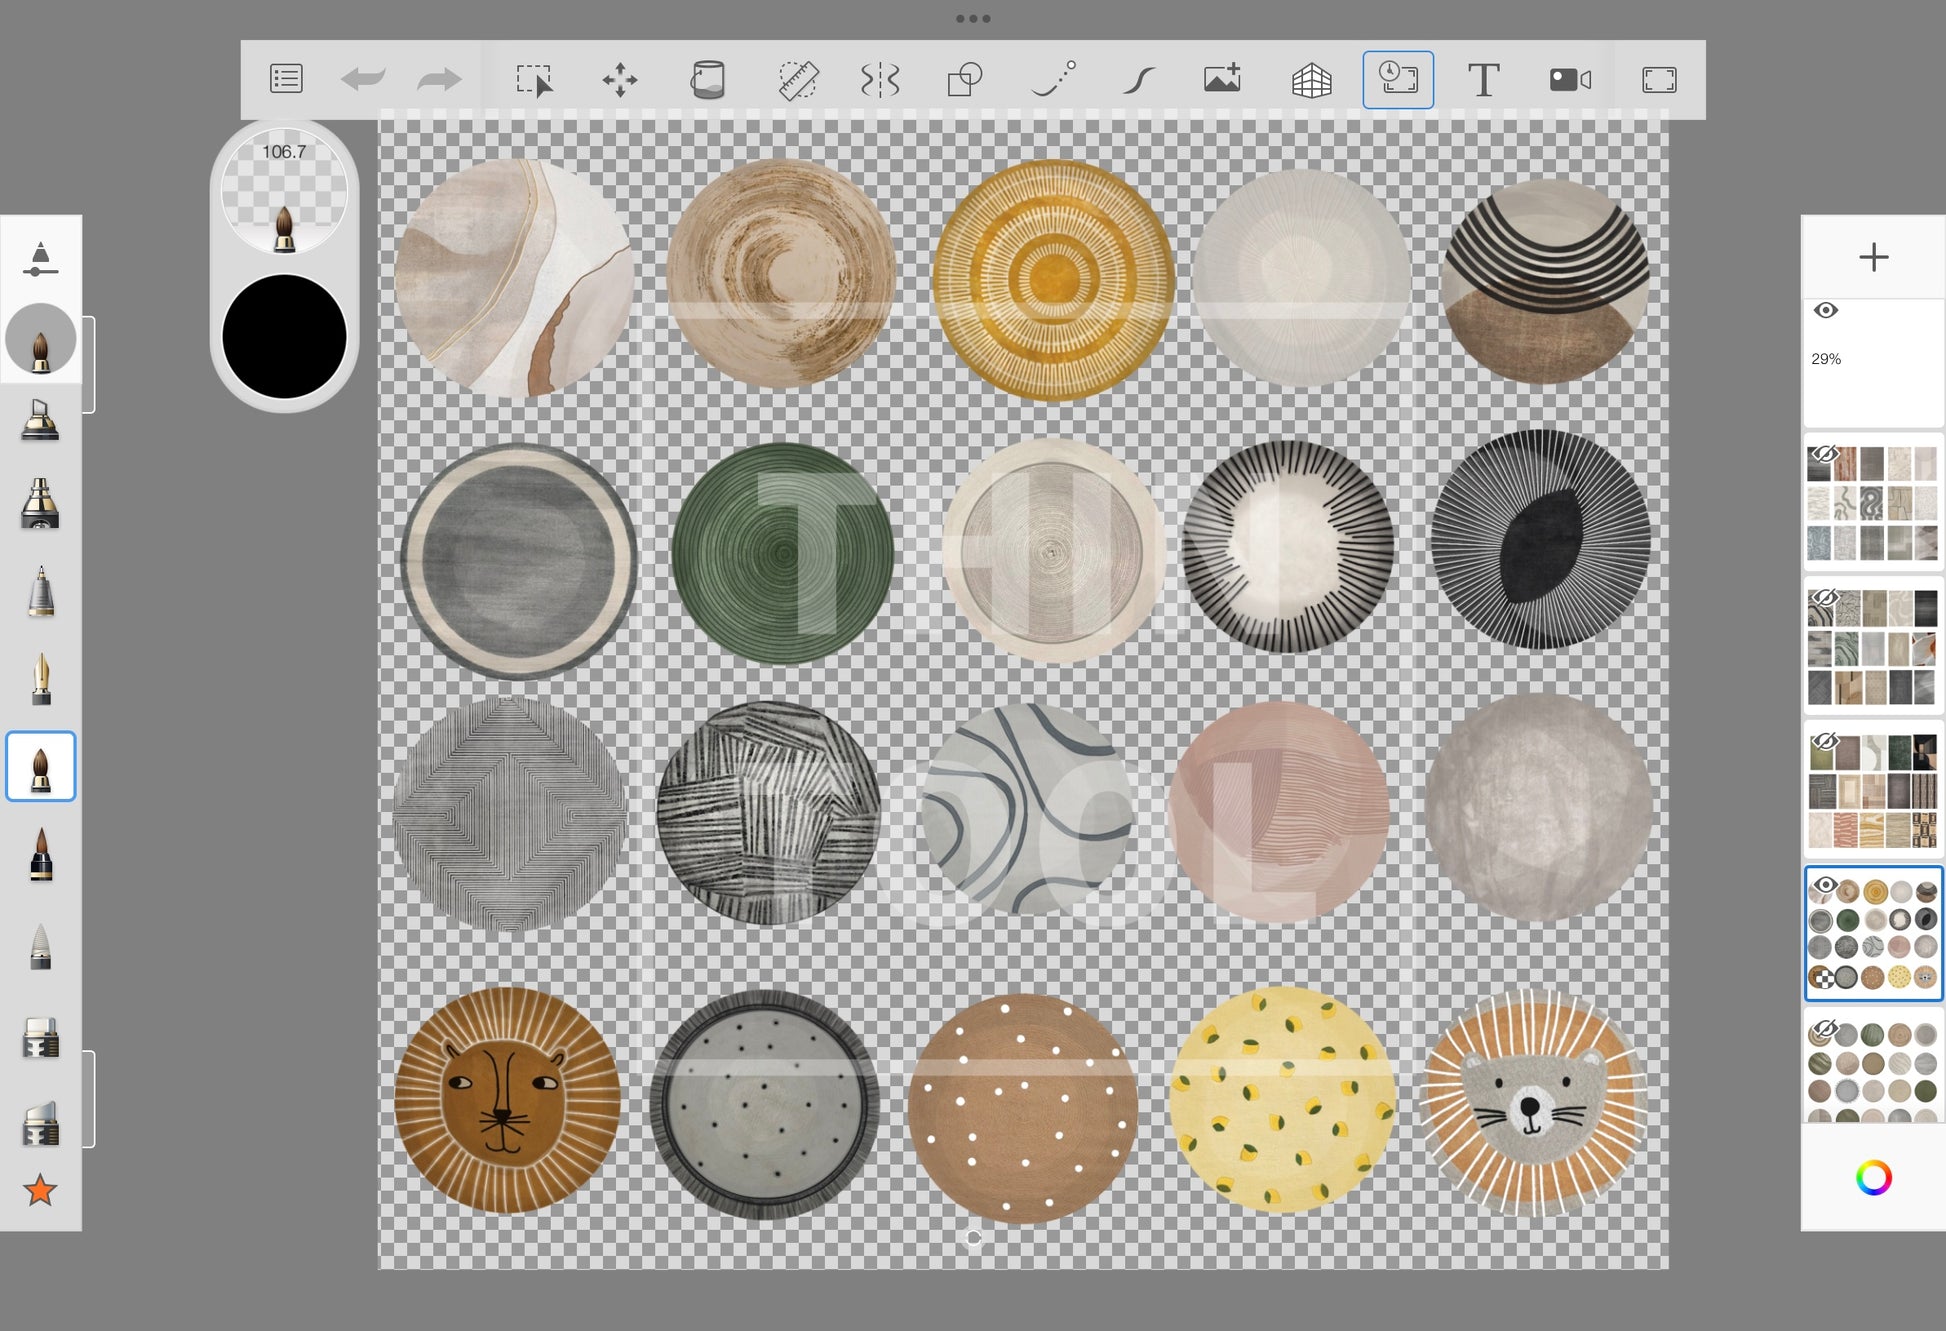Select the orange patterned rugs layer thumbnail
The width and height of the screenshot is (1946, 1331).
(x=1873, y=791)
